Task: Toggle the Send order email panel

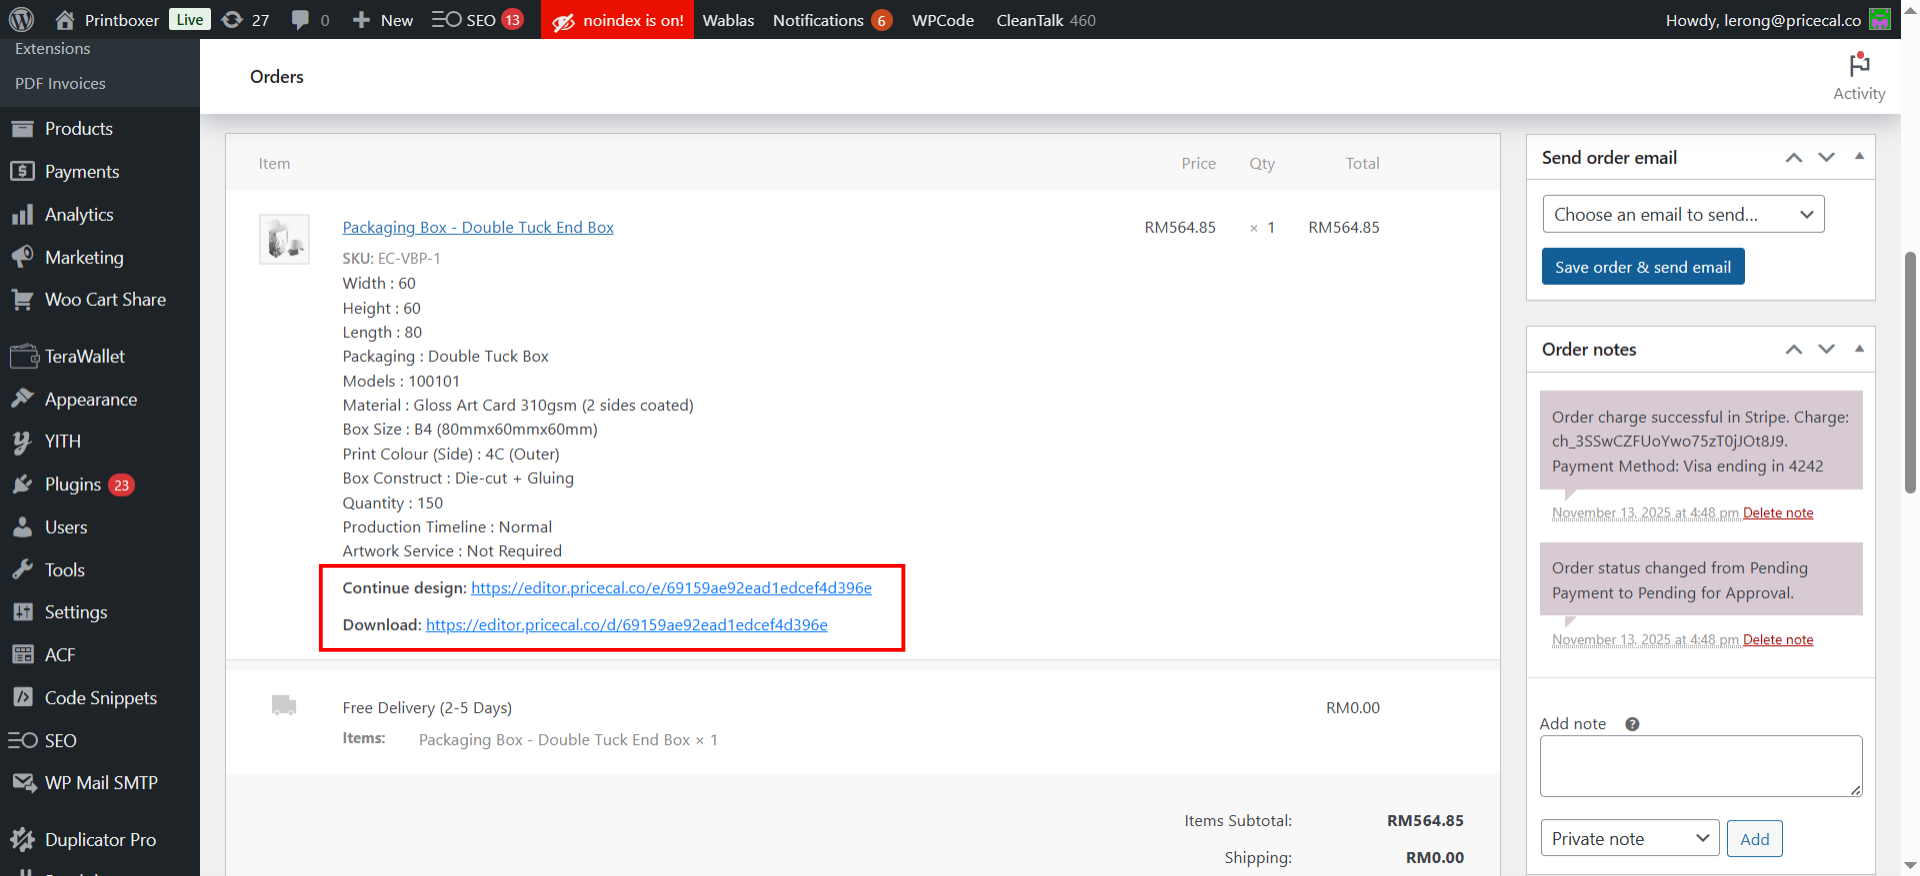Action: (1859, 157)
